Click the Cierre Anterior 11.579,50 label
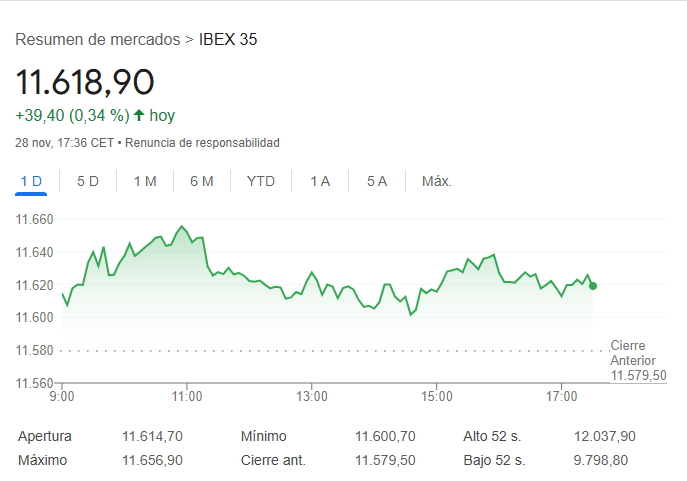The image size is (687, 481). pyautogui.click(x=638, y=361)
